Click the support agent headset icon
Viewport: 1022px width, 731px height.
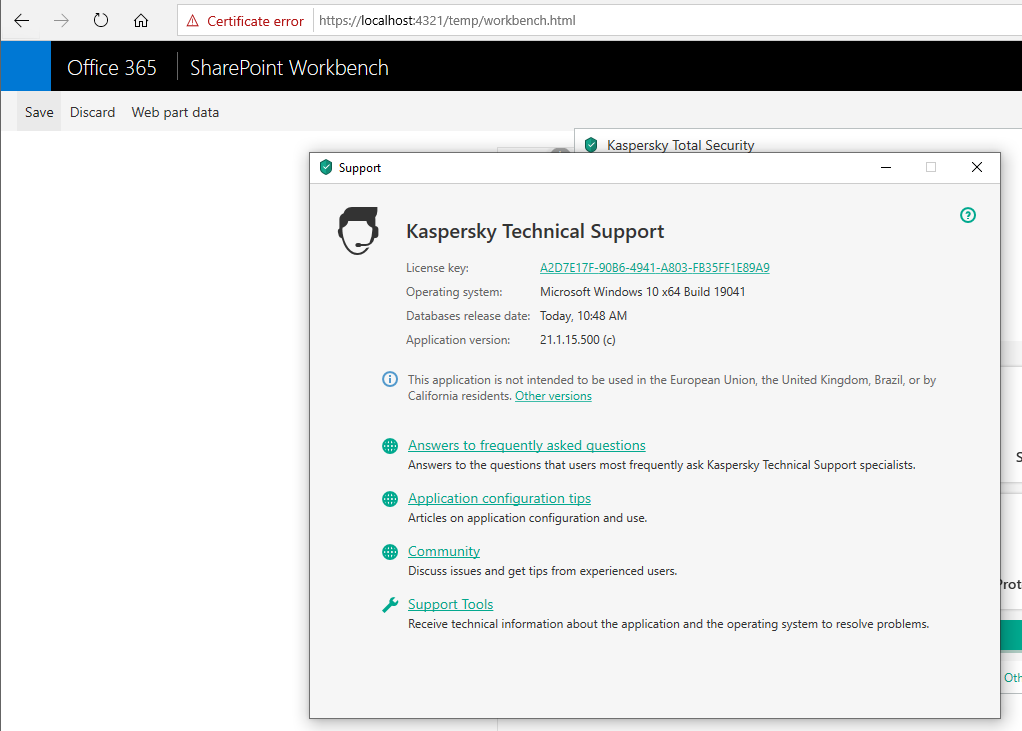(x=358, y=231)
